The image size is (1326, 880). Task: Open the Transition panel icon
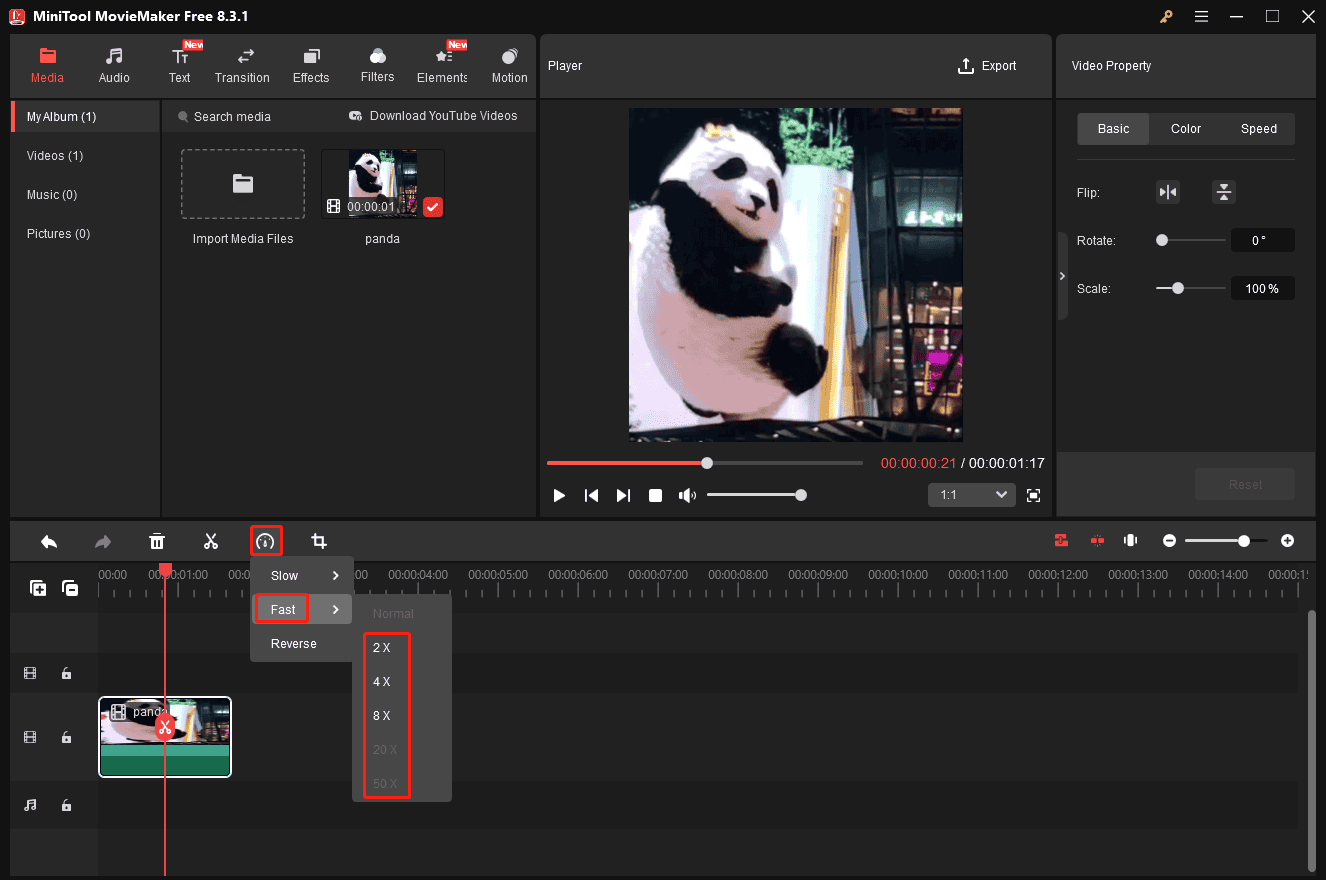tap(242, 65)
